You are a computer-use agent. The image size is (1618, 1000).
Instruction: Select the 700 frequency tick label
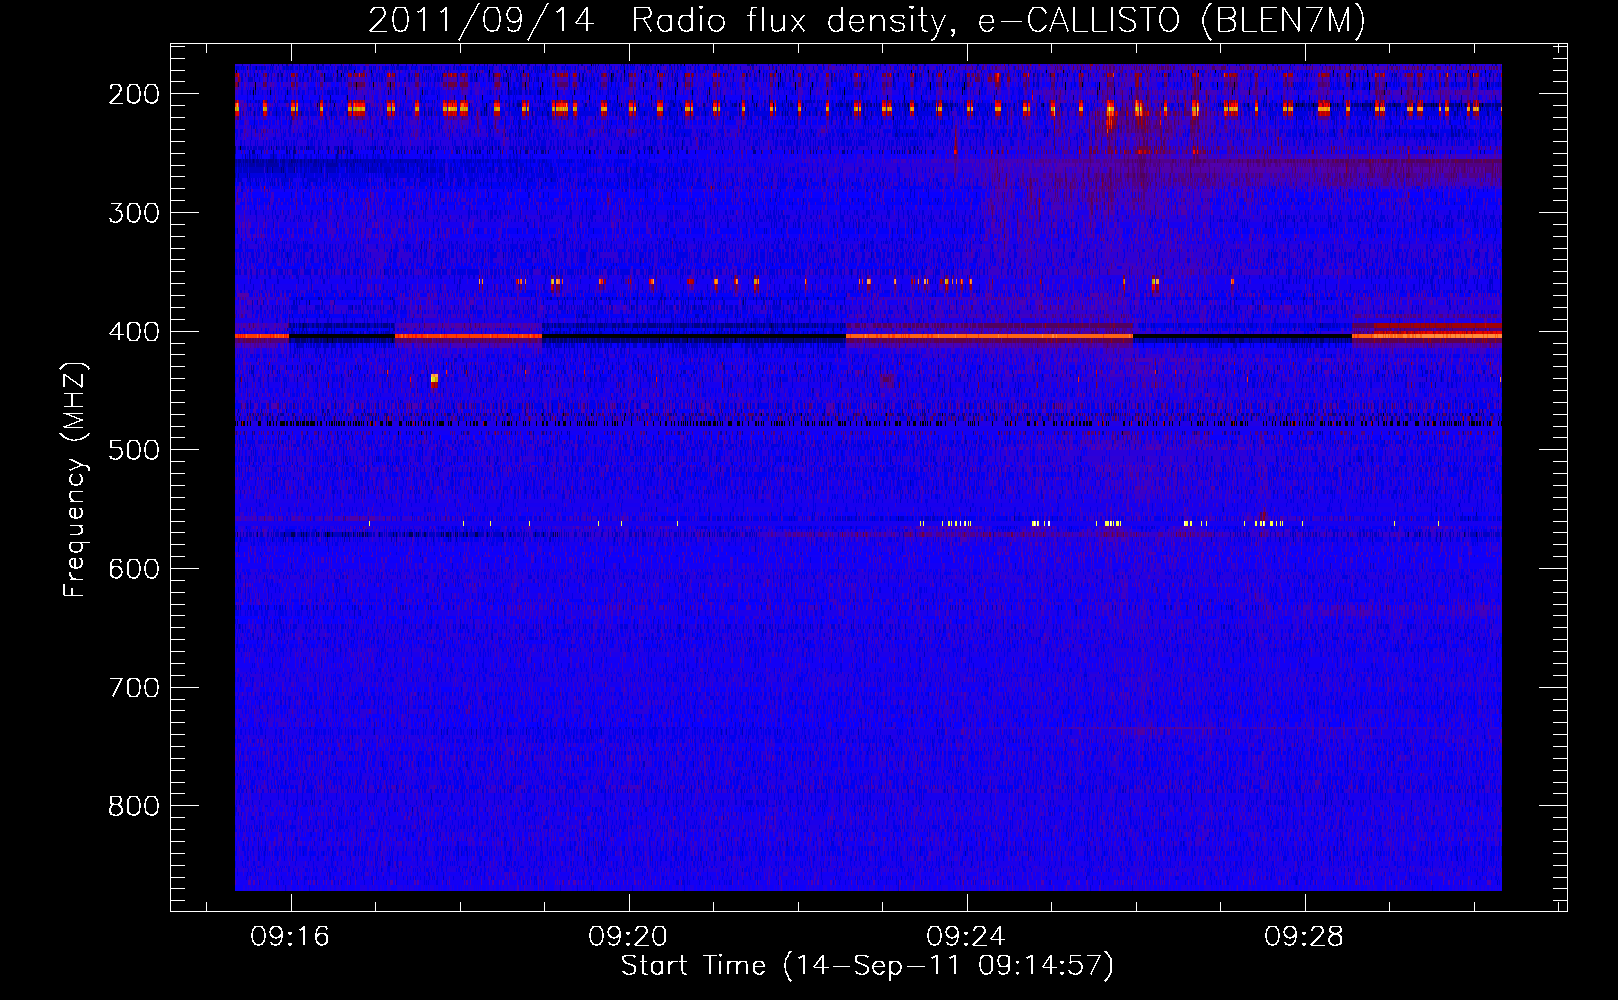click(134, 688)
